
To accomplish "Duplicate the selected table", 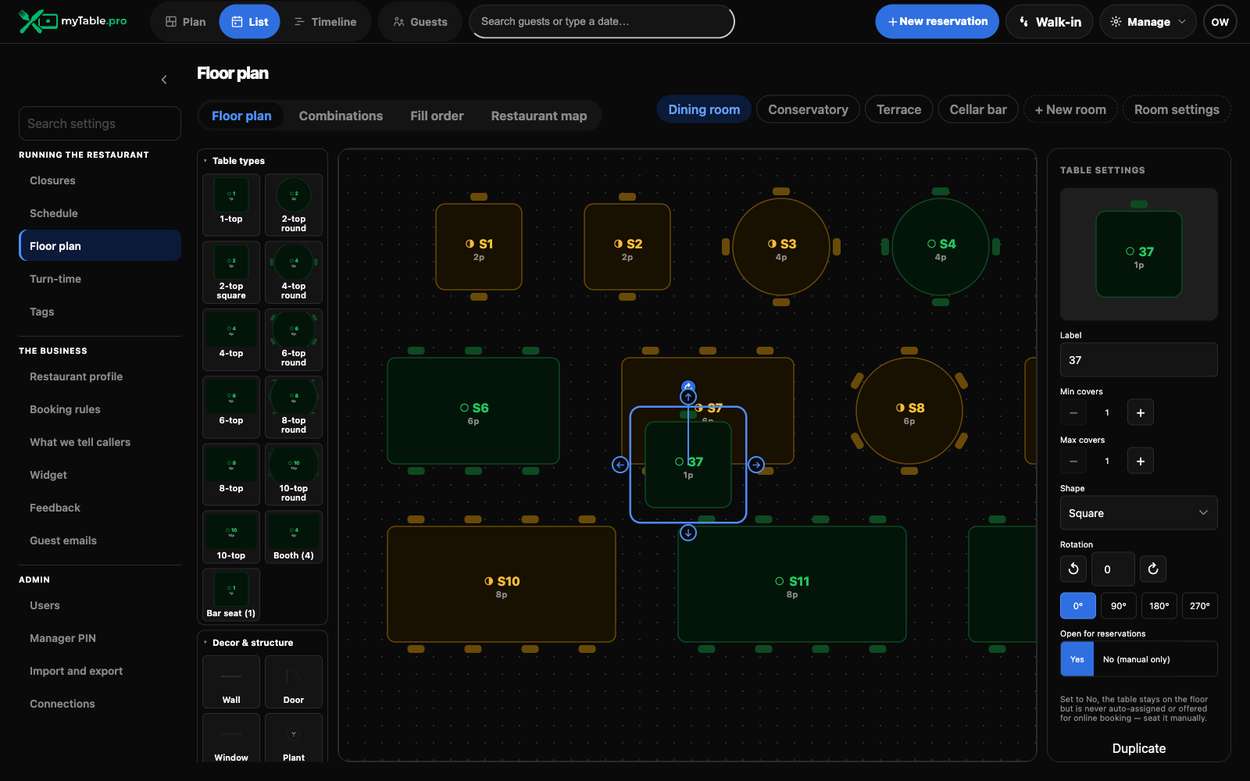I will (1139, 748).
